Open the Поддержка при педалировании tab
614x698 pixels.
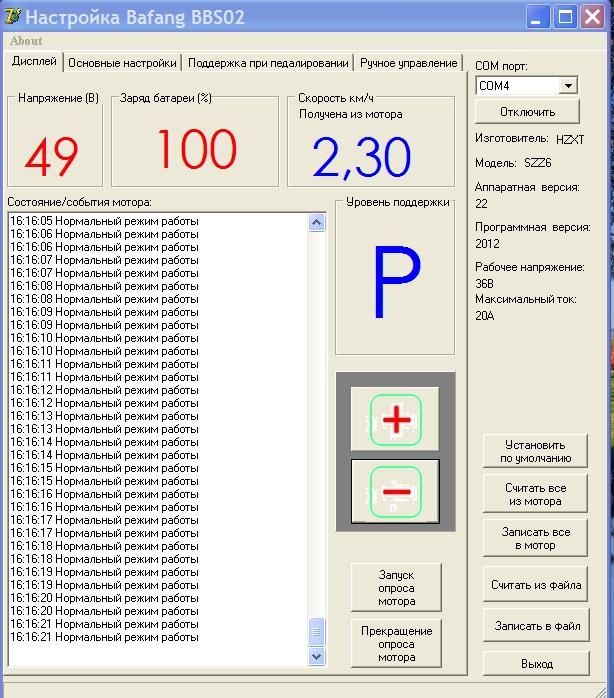click(x=268, y=63)
